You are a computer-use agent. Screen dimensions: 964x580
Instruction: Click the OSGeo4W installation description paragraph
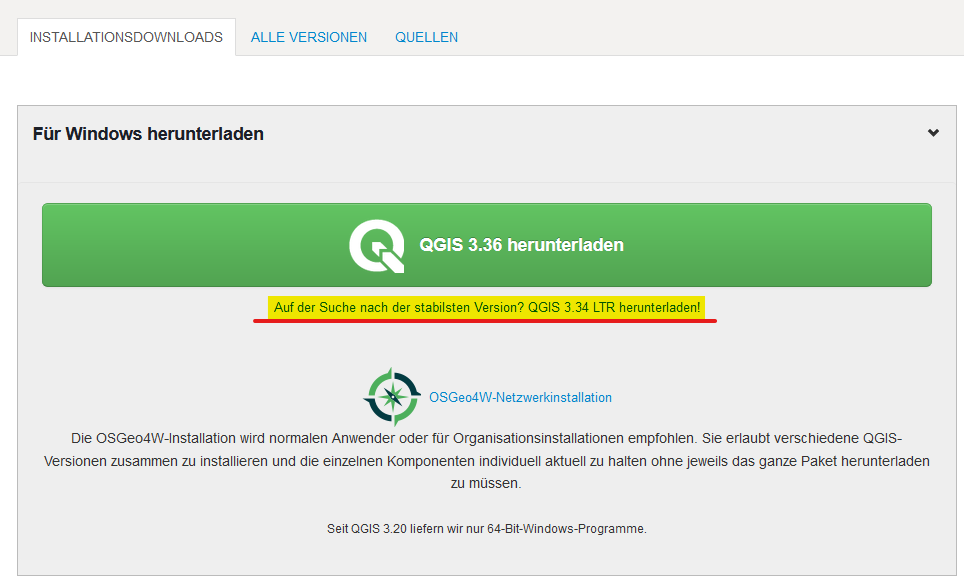coord(486,461)
